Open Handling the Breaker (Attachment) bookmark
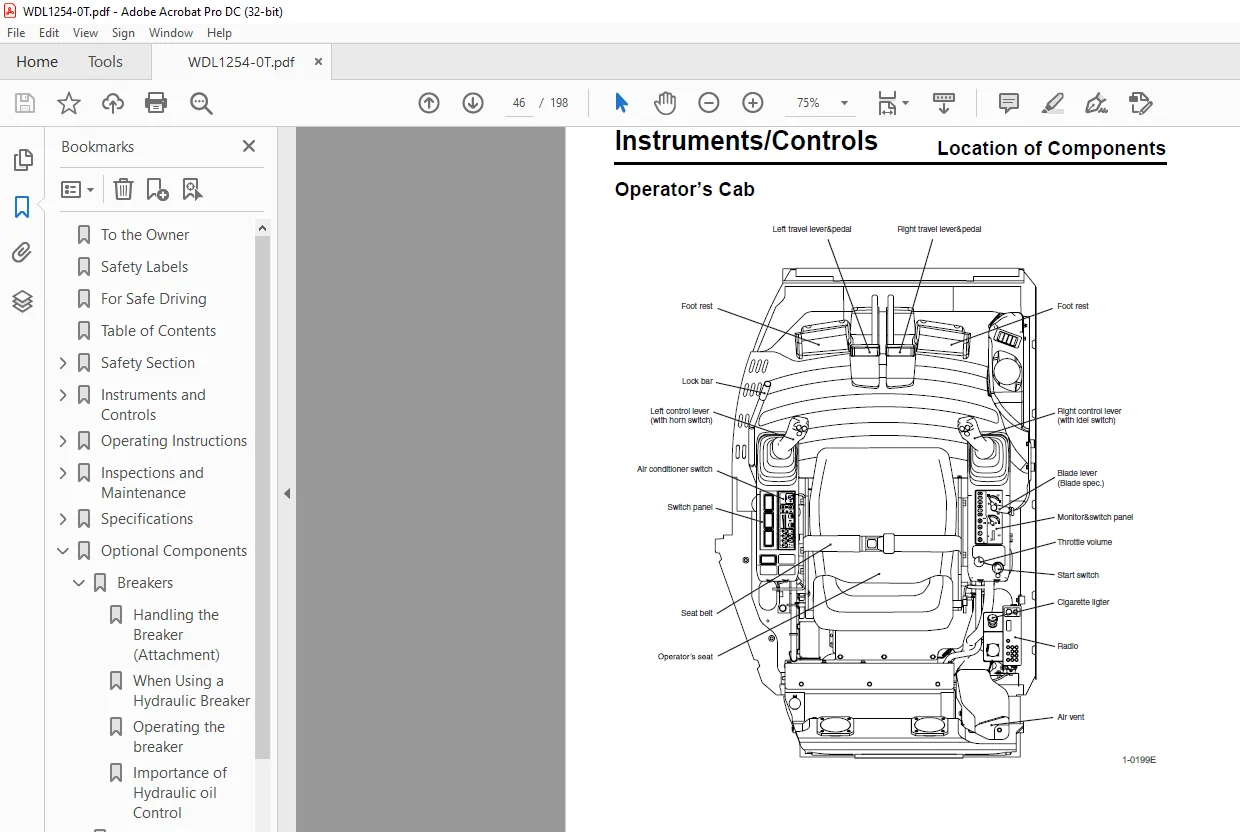The width and height of the screenshot is (1240, 832). [176, 635]
